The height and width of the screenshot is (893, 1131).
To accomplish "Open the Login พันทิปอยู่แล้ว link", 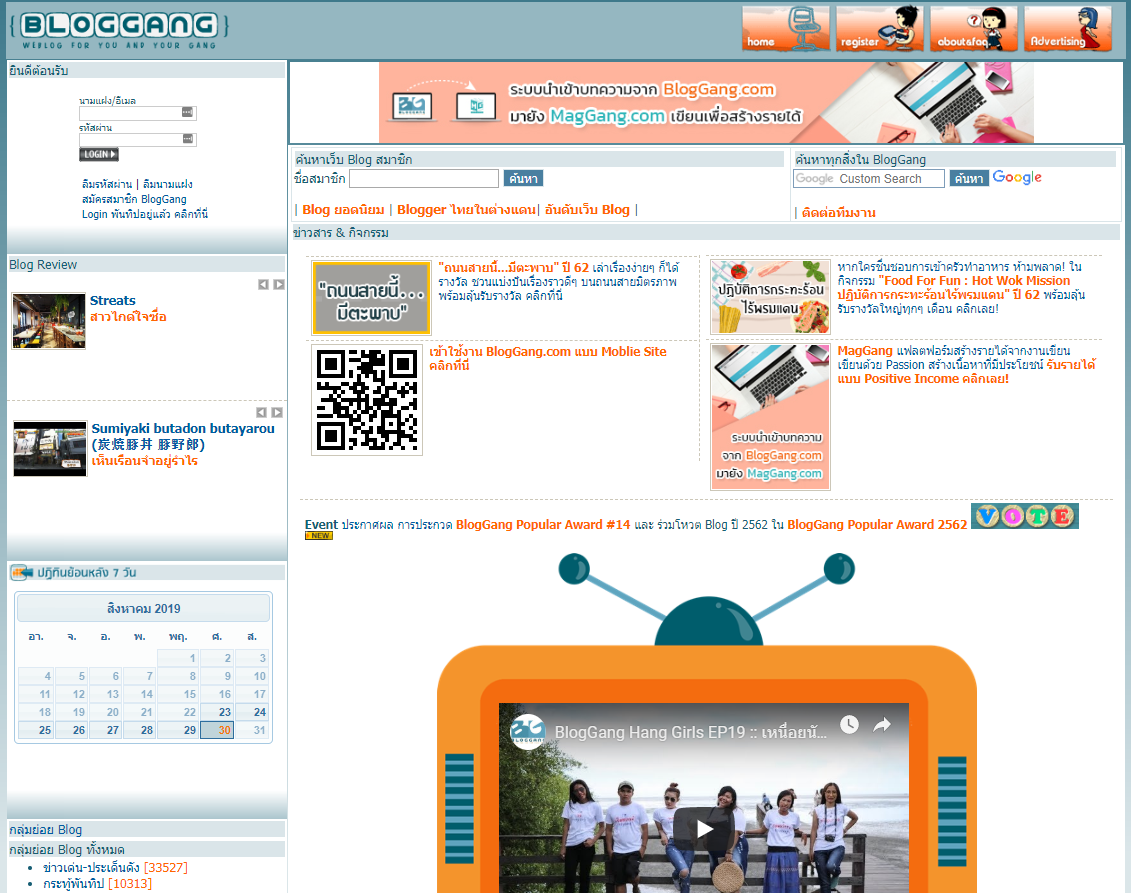I will (x=145, y=214).
